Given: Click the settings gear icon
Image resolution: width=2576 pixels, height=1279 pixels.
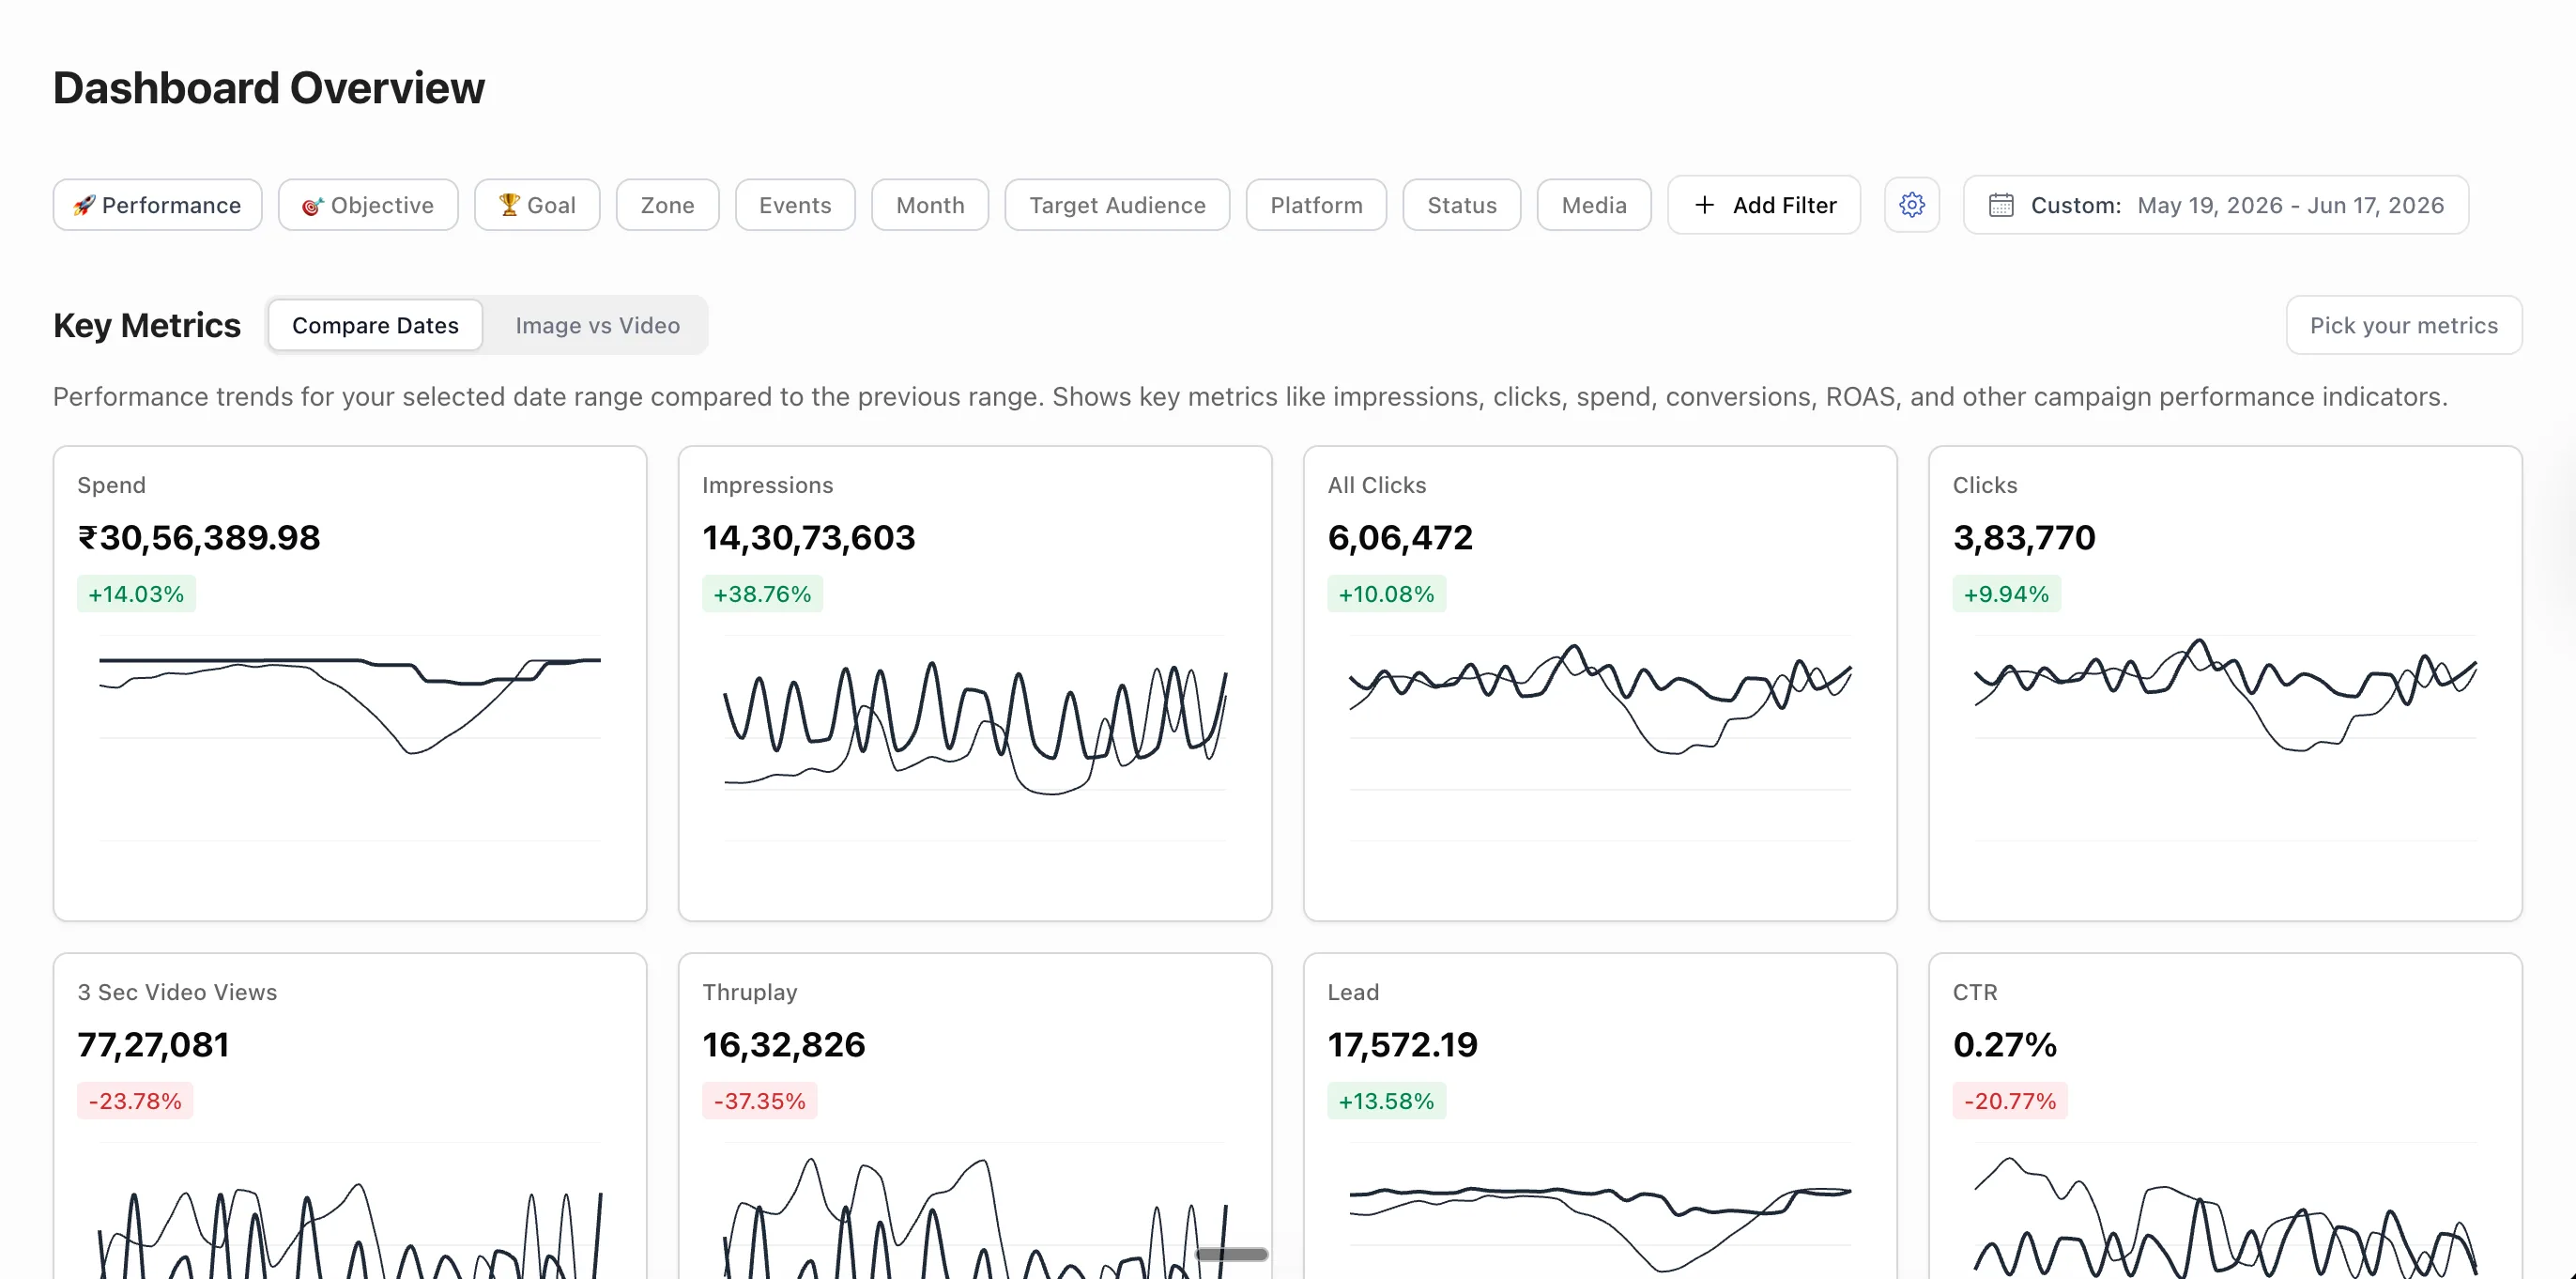Looking at the screenshot, I should click(1911, 205).
